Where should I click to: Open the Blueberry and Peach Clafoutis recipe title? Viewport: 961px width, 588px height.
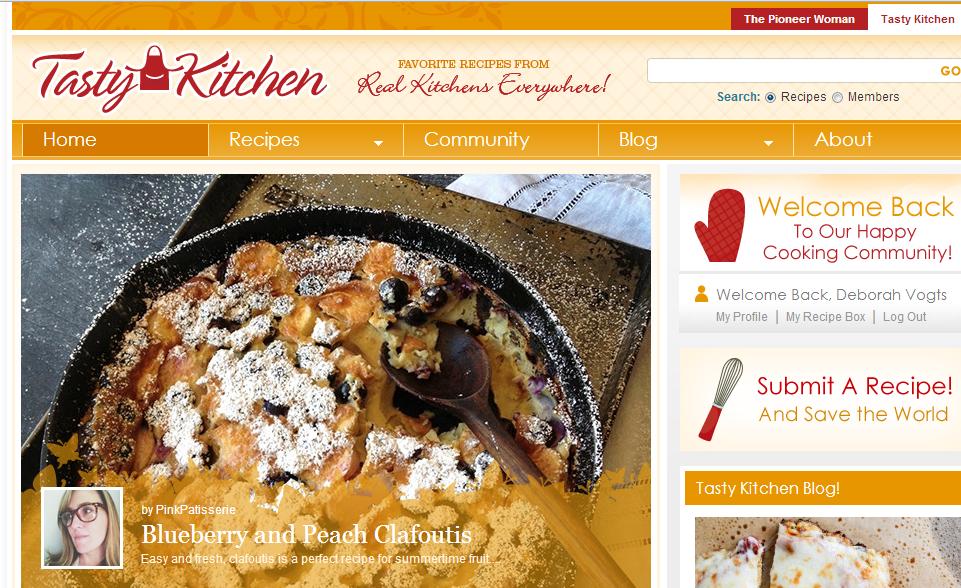(x=306, y=535)
